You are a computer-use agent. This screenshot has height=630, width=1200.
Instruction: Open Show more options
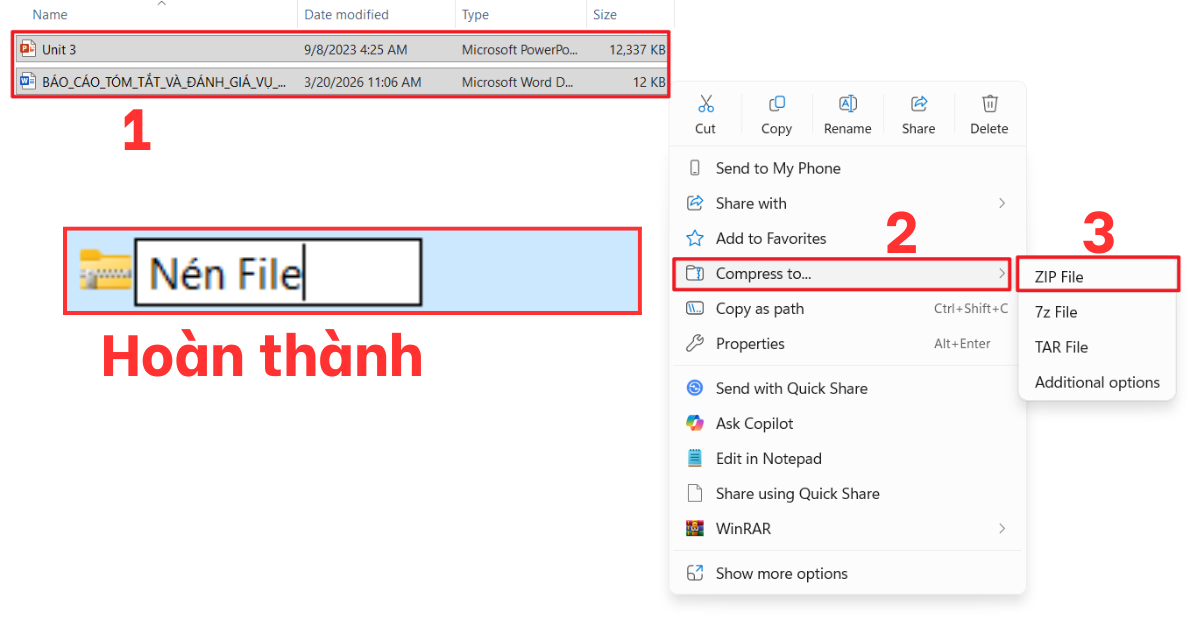tap(847, 573)
